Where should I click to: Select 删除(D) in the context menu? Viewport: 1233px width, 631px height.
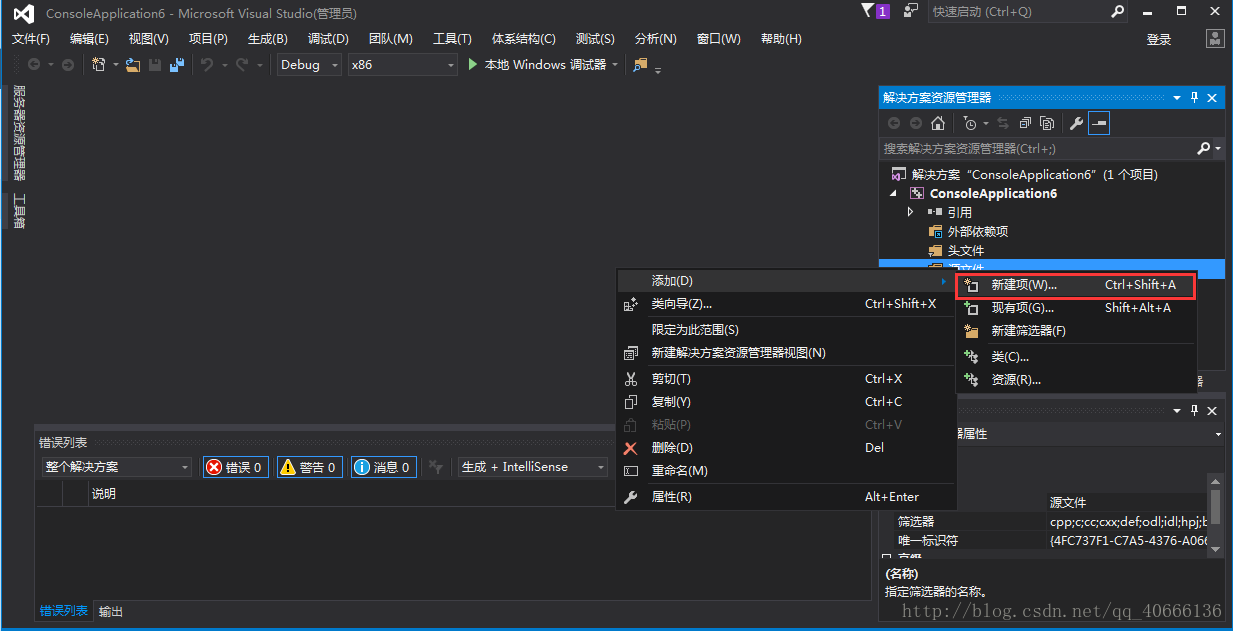click(786, 448)
